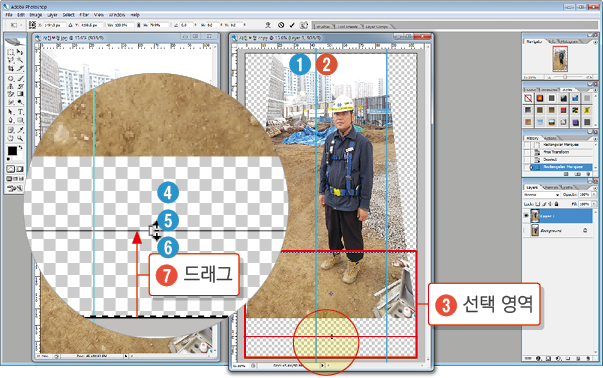Select the Notes tool

click(x=10, y=130)
